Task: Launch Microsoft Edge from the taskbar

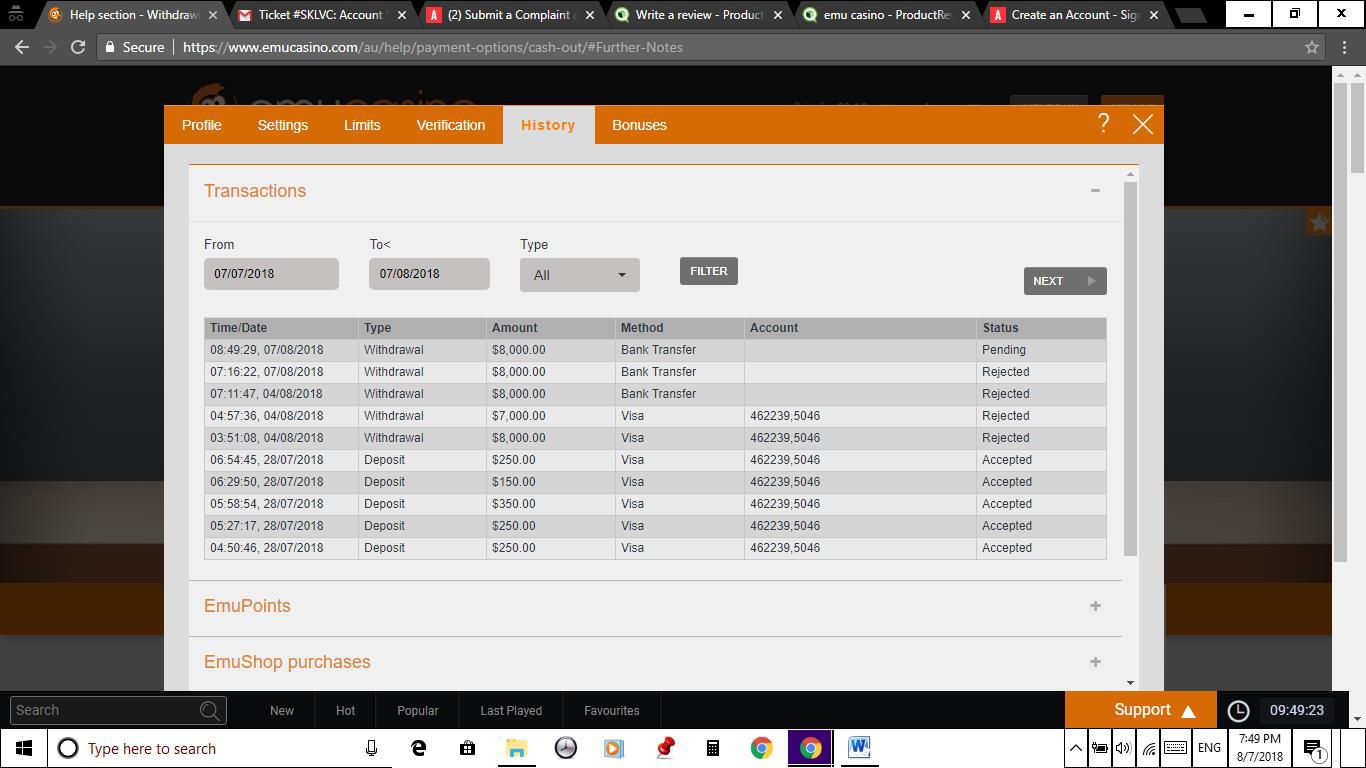Action: 419,748
